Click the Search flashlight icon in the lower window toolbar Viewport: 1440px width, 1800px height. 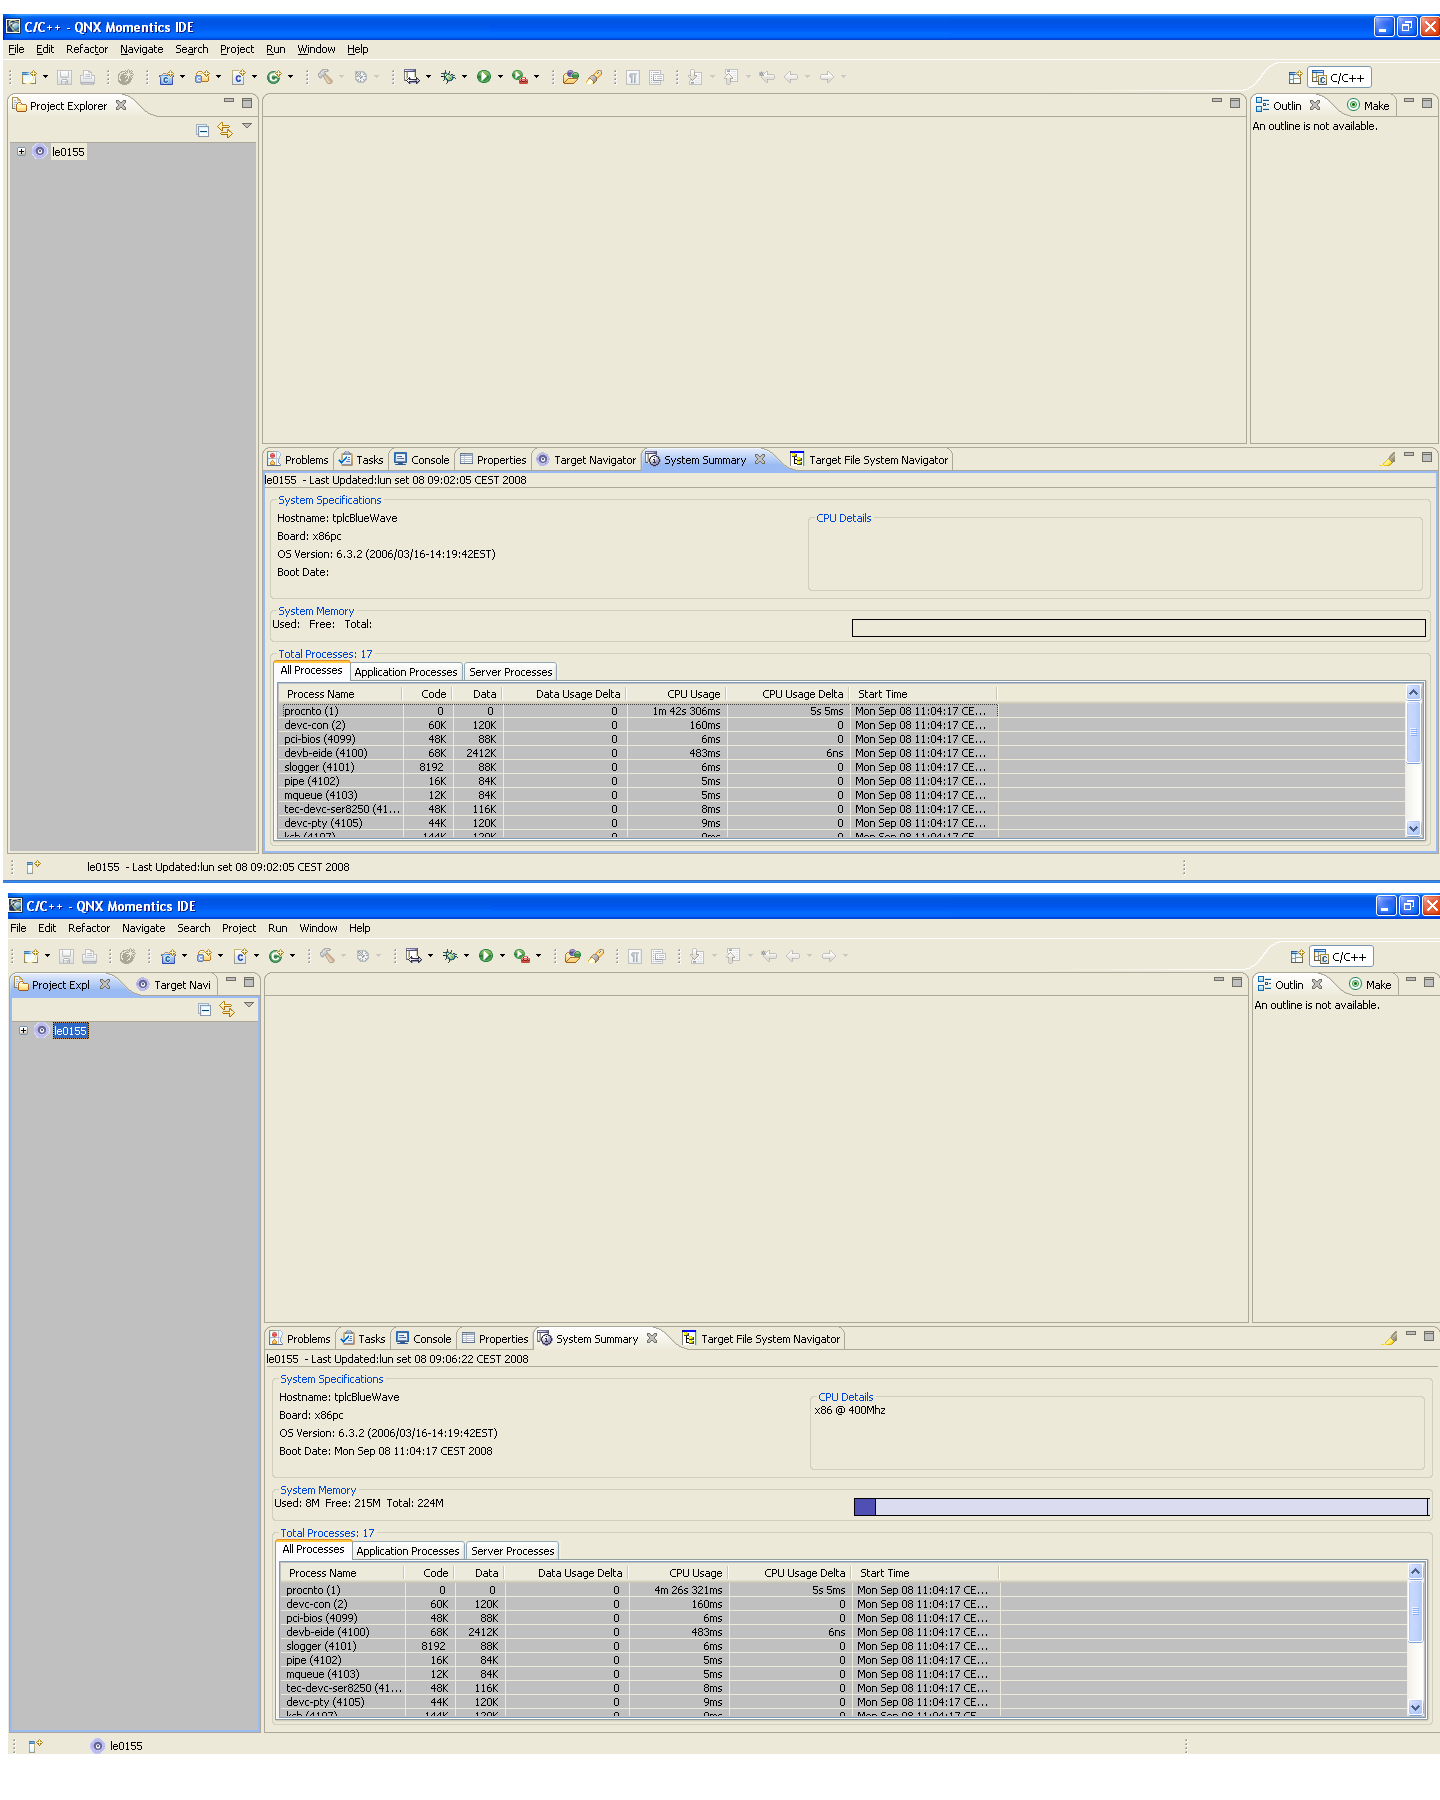point(597,956)
